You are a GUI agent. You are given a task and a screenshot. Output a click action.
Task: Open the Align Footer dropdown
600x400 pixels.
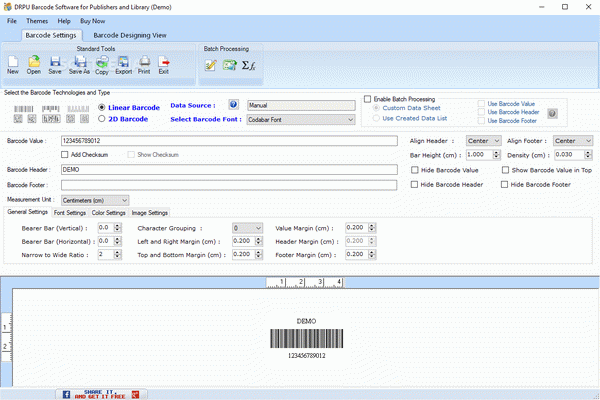click(x=573, y=141)
